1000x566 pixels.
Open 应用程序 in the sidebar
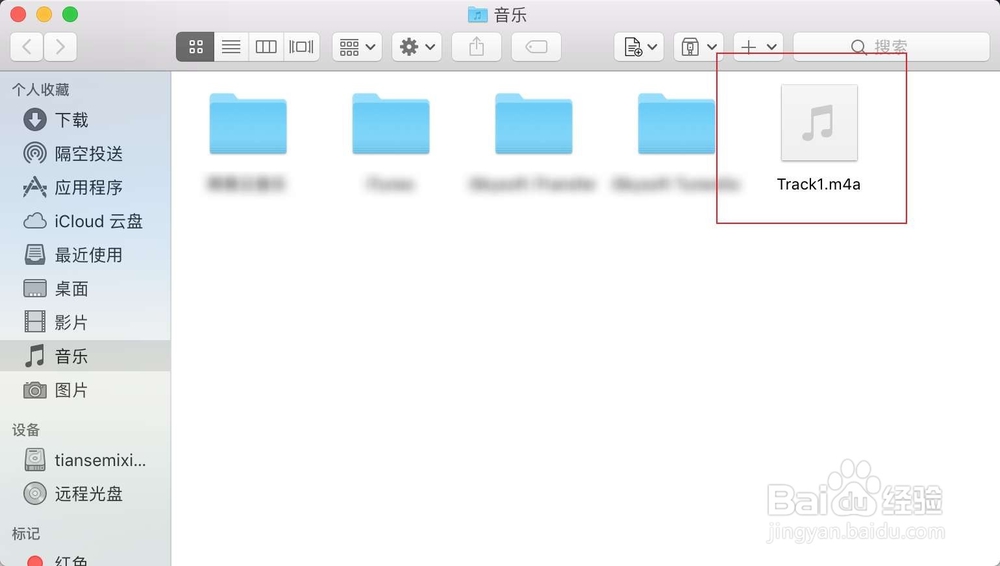click(x=85, y=187)
